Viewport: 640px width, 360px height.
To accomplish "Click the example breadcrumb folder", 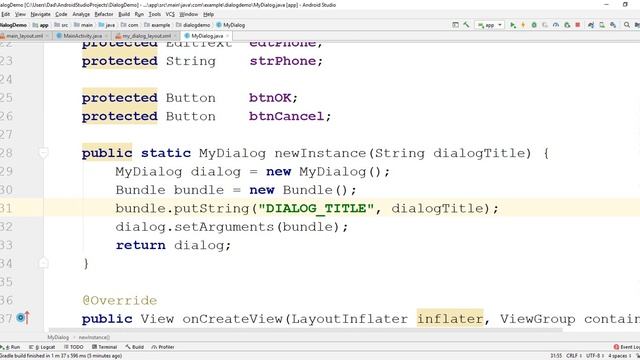I will (x=157, y=25).
